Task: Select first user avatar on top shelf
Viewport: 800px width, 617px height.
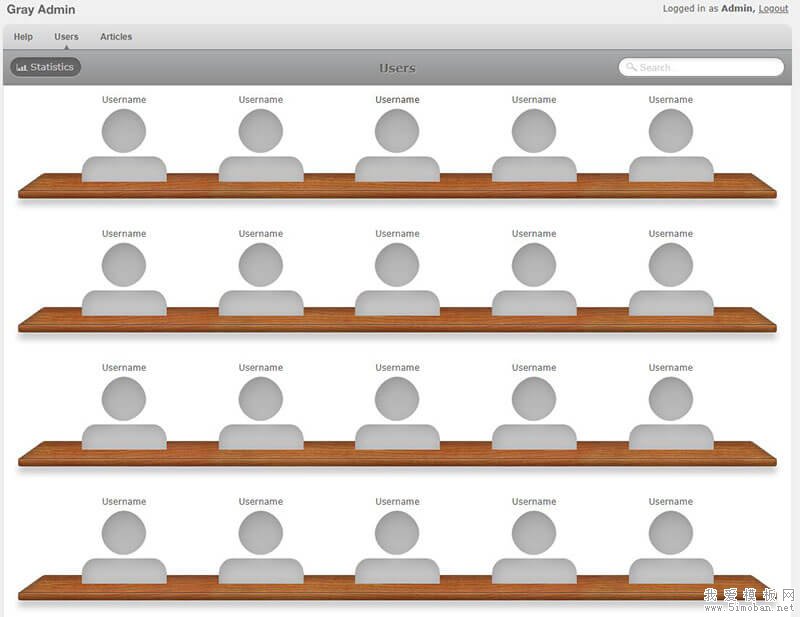Action: tap(124, 144)
